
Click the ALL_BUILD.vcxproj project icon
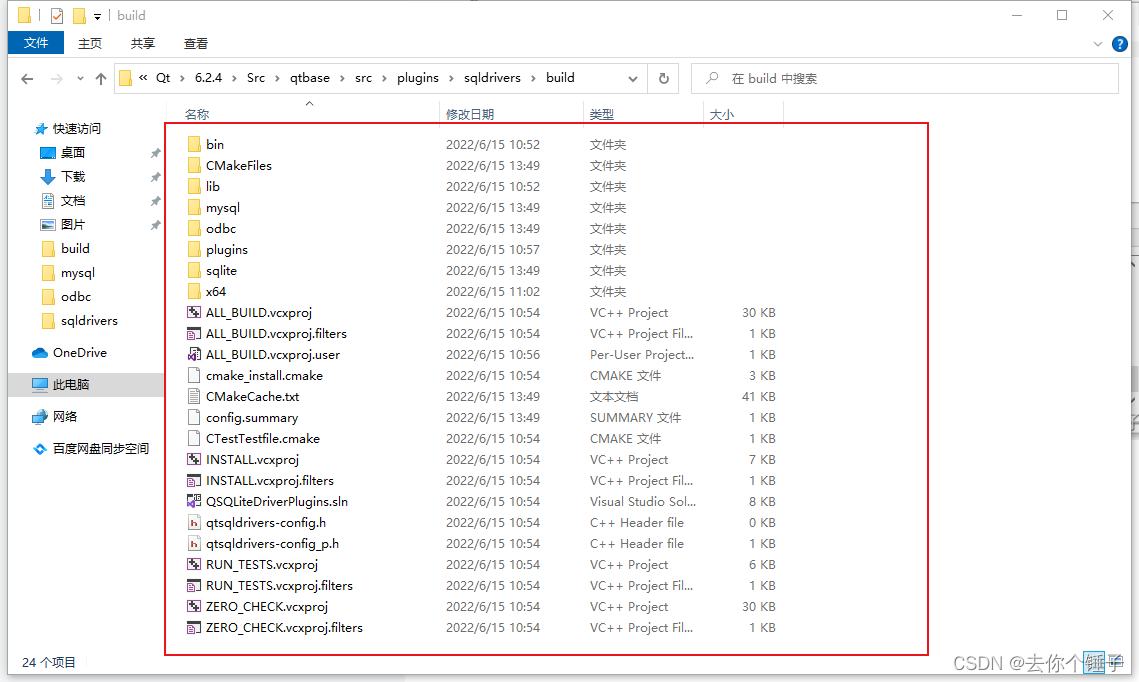point(194,313)
